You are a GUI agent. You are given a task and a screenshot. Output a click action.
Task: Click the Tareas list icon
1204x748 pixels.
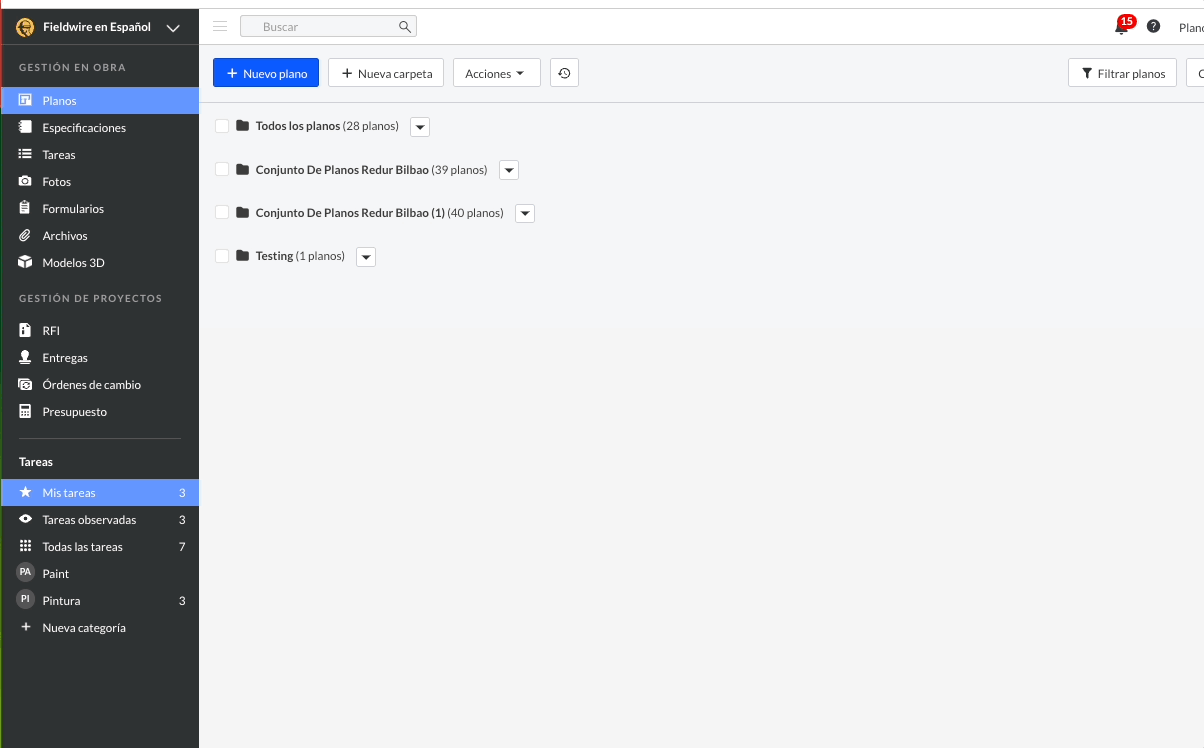pyautogui.click(x=26, y=154)
